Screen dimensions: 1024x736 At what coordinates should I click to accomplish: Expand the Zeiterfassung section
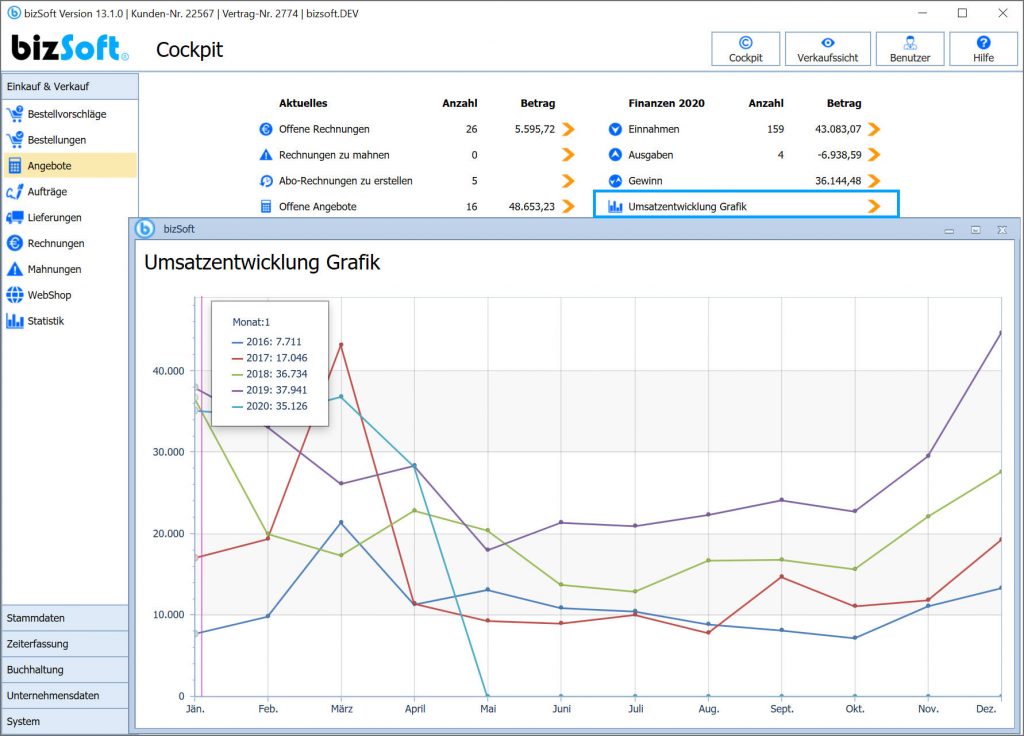(65, 644)
